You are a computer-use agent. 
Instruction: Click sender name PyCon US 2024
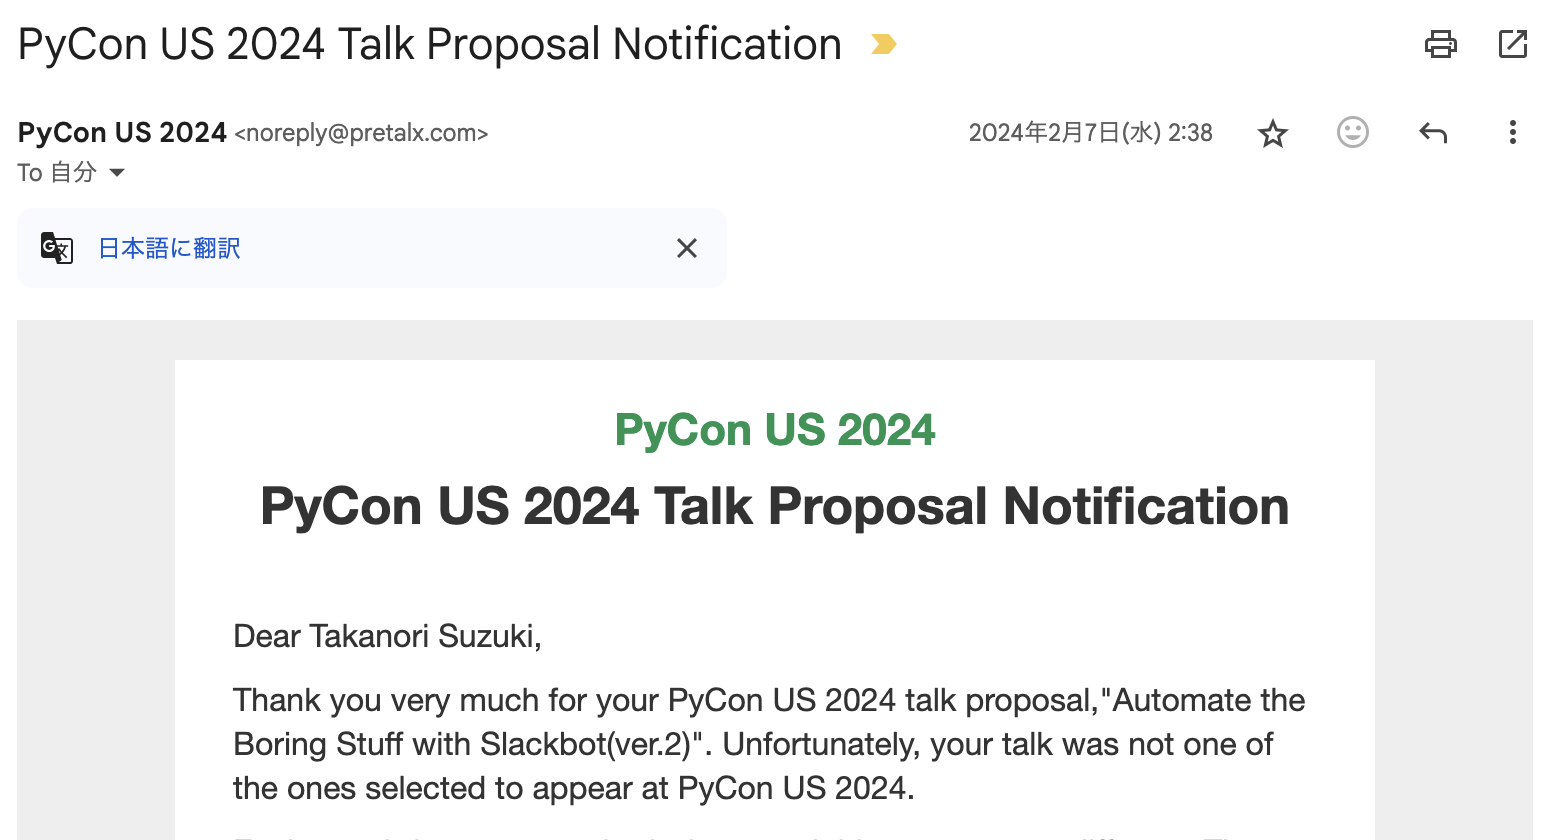[122, 132]
